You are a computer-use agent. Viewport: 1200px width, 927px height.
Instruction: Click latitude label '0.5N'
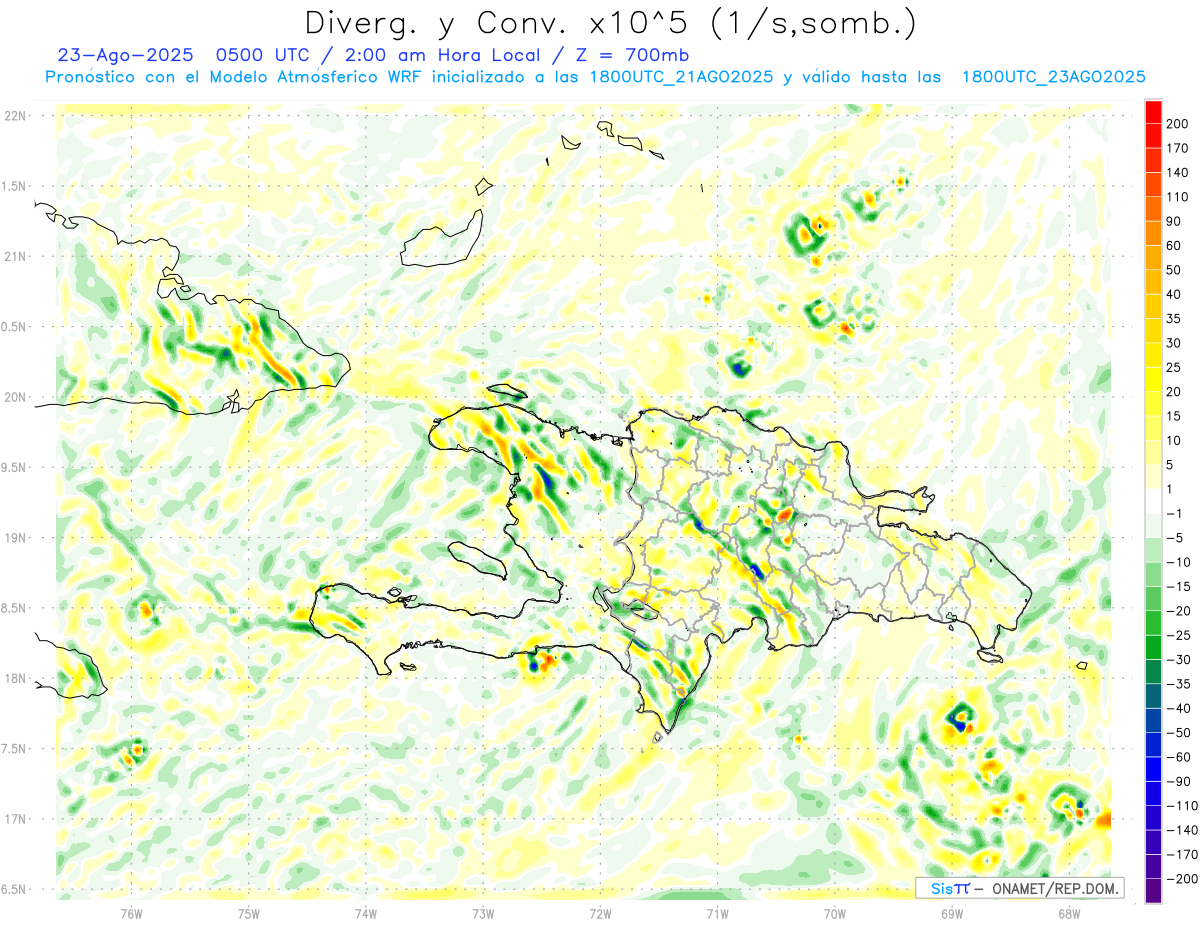point(13,327)
